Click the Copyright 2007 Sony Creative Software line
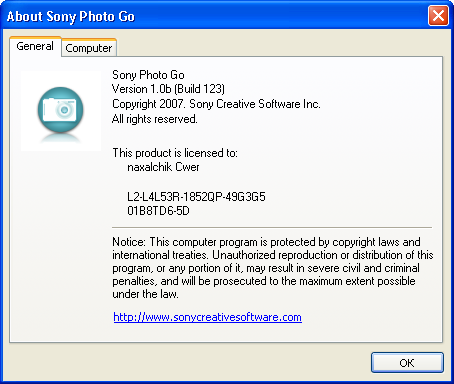This screenshot has height=384, width=454. pos(216,104)
